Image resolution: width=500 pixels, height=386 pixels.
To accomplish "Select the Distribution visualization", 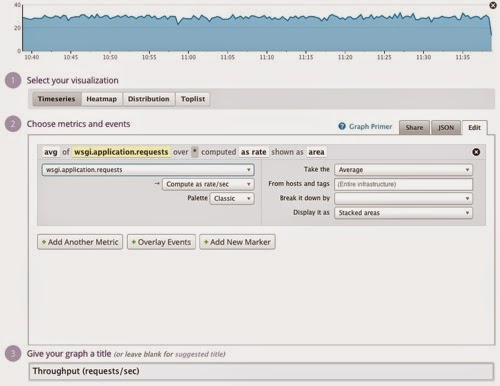I will (x=149, y=99).
